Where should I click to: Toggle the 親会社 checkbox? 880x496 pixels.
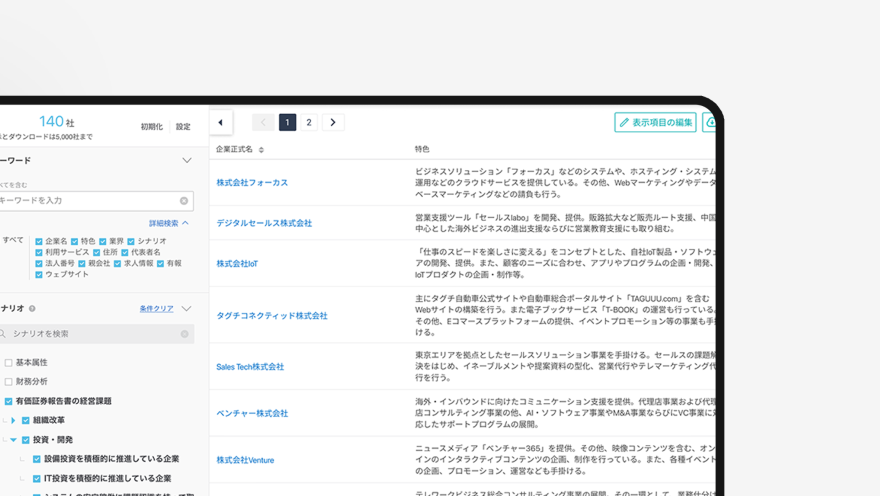(82, 263)
